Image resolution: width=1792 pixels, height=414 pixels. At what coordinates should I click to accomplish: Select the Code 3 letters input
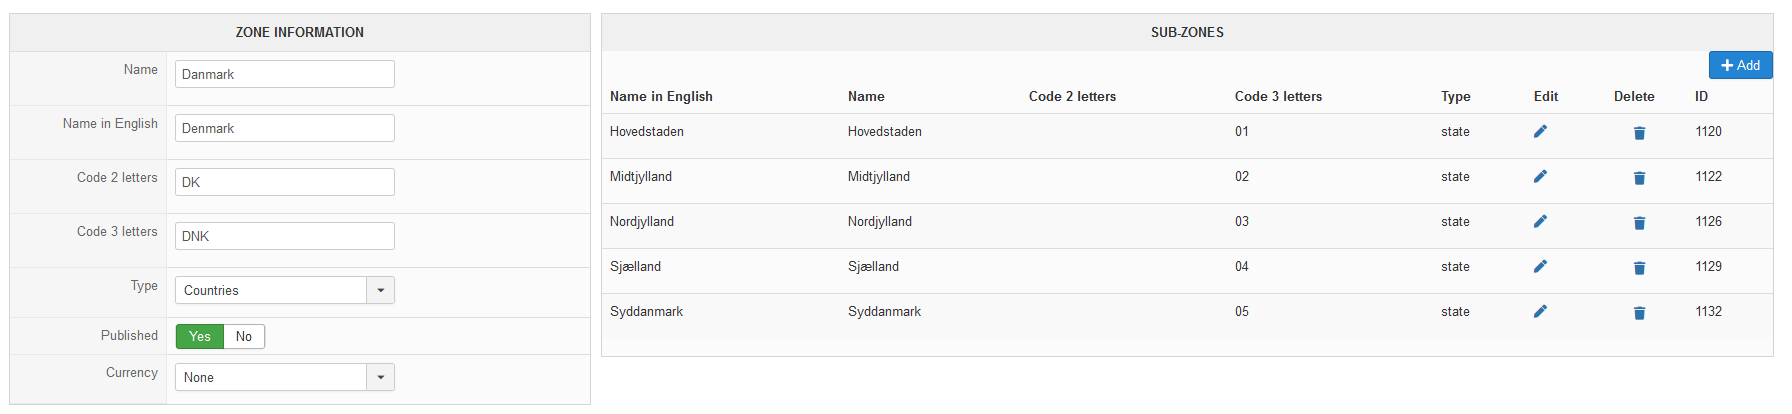click(x=285, y=236)
